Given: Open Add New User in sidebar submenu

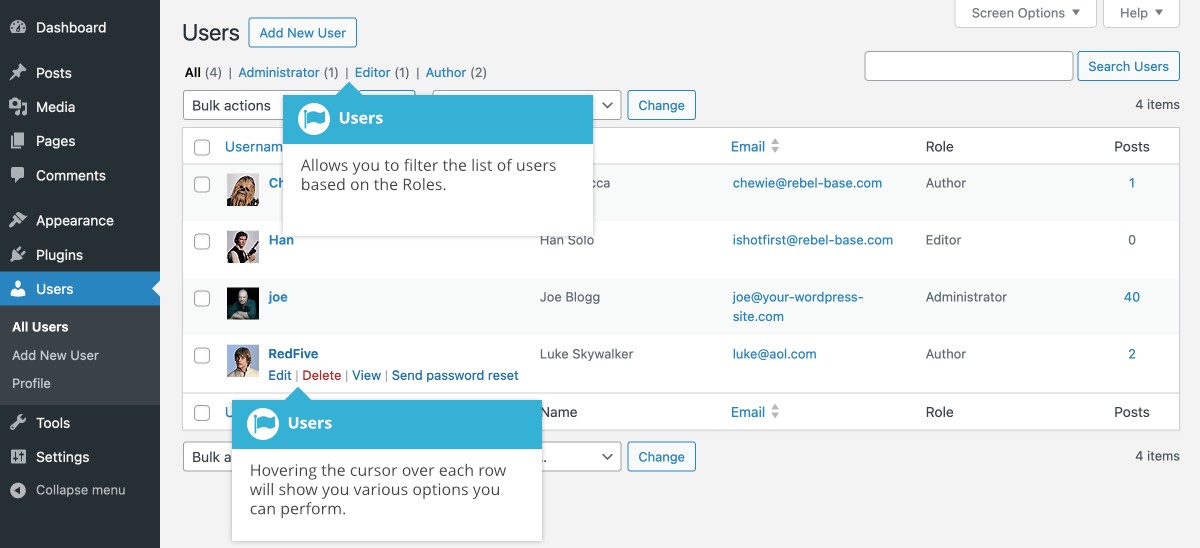Looking at the screenshot, I should point(55,355).
